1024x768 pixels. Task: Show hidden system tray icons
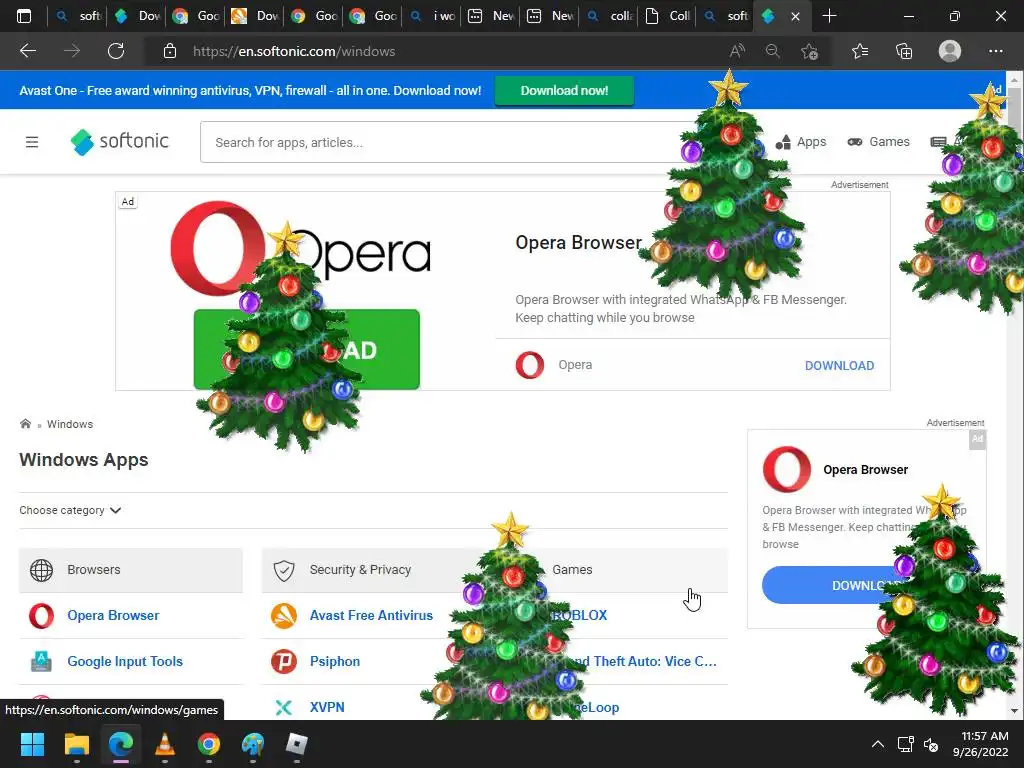878,744
